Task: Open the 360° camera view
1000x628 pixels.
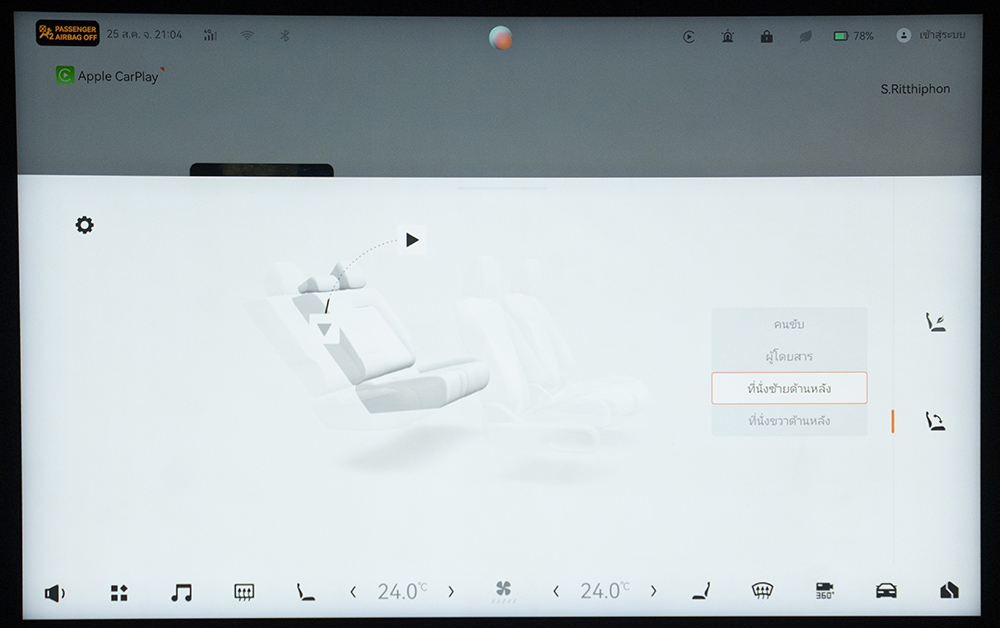Action: coord(825,591)
